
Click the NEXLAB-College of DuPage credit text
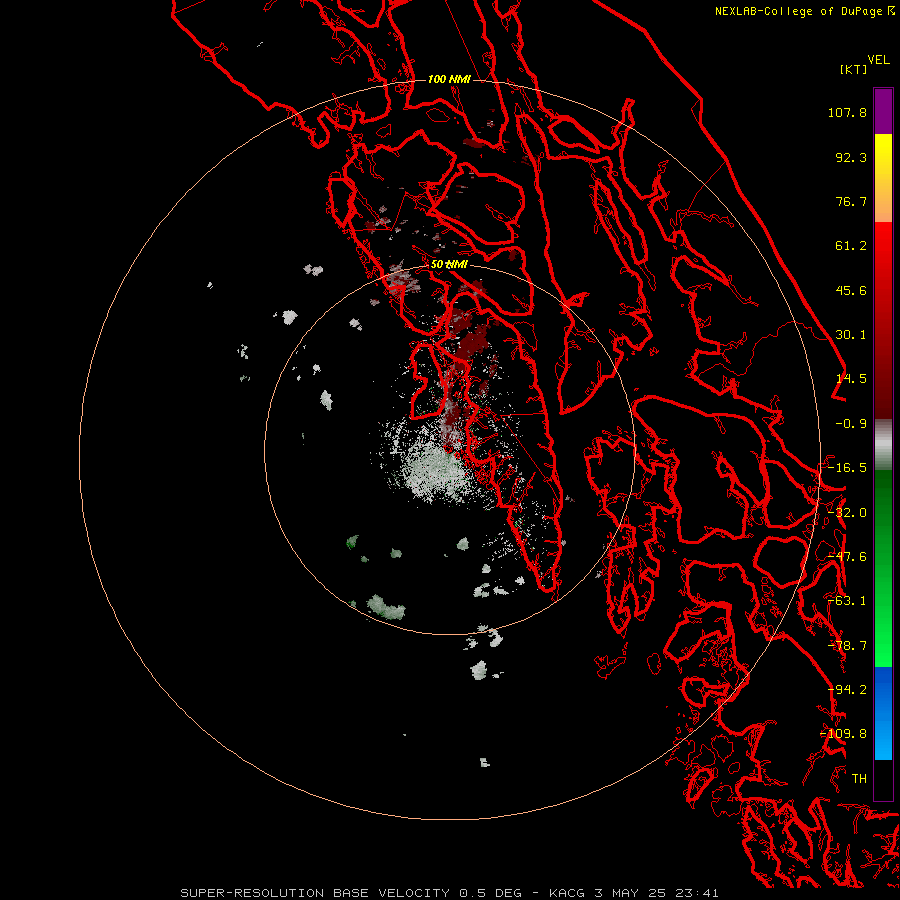point(800,11)
